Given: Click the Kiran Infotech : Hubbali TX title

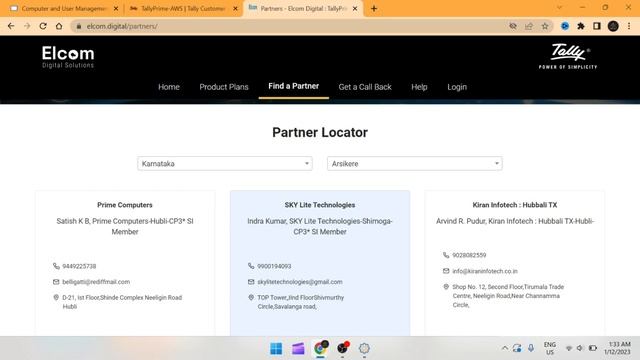Looking at the screenshot, I should click(515, 205).
